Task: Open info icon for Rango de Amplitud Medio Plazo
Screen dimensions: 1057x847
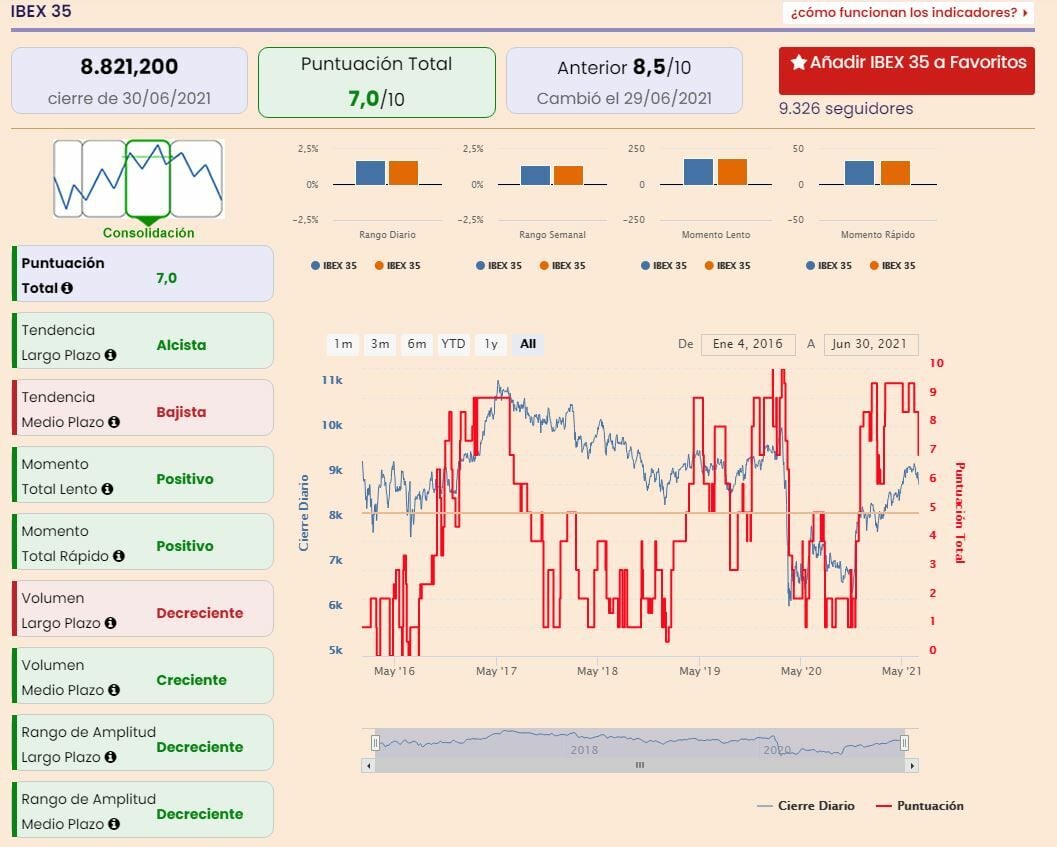Action: (114, 824)
